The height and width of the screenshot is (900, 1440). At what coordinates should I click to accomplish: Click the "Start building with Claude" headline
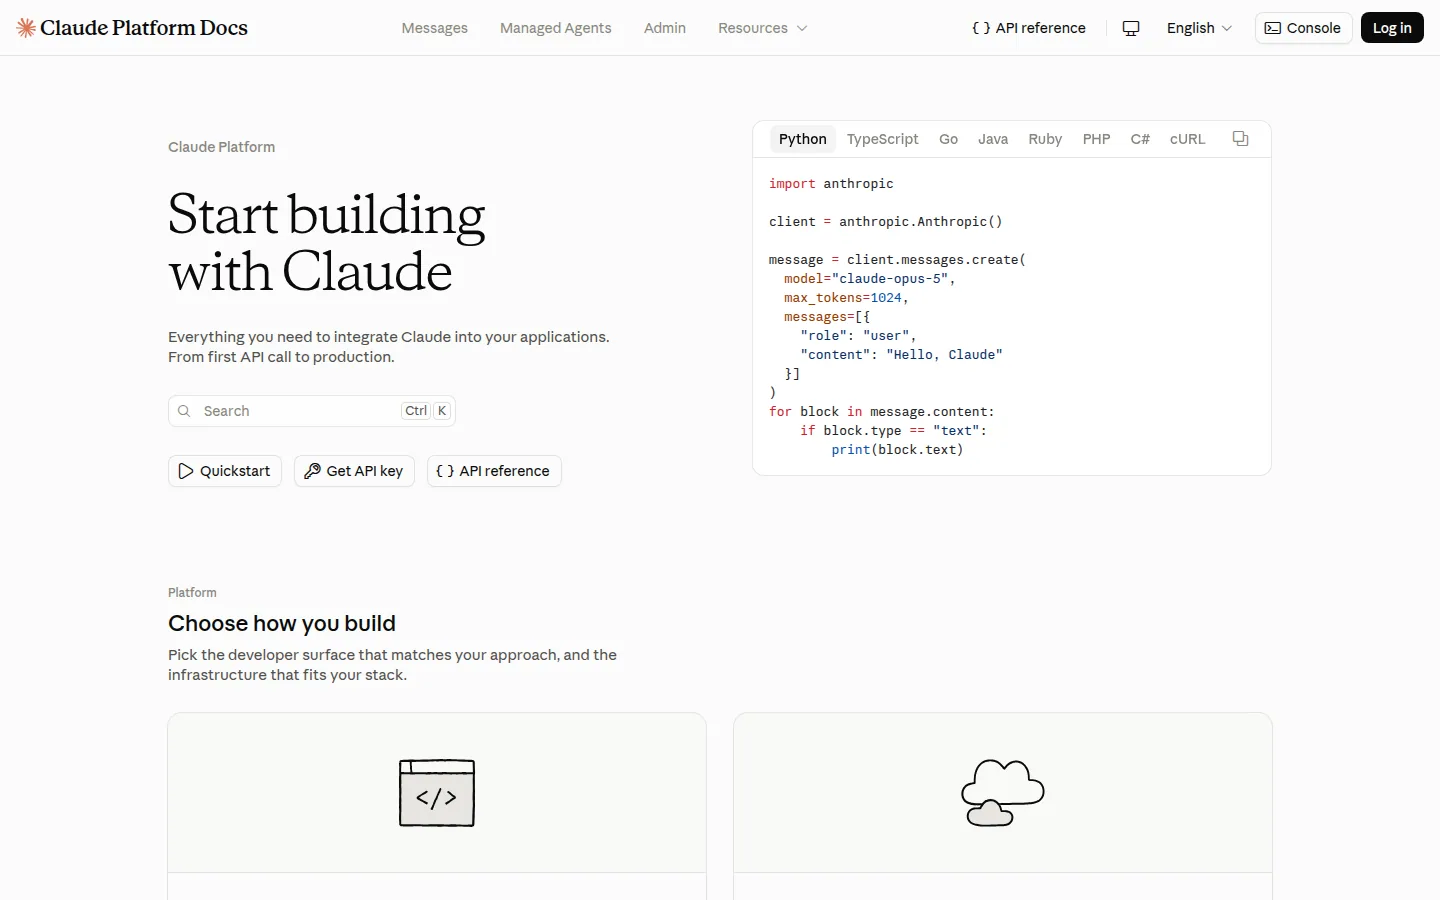(326, 243)
